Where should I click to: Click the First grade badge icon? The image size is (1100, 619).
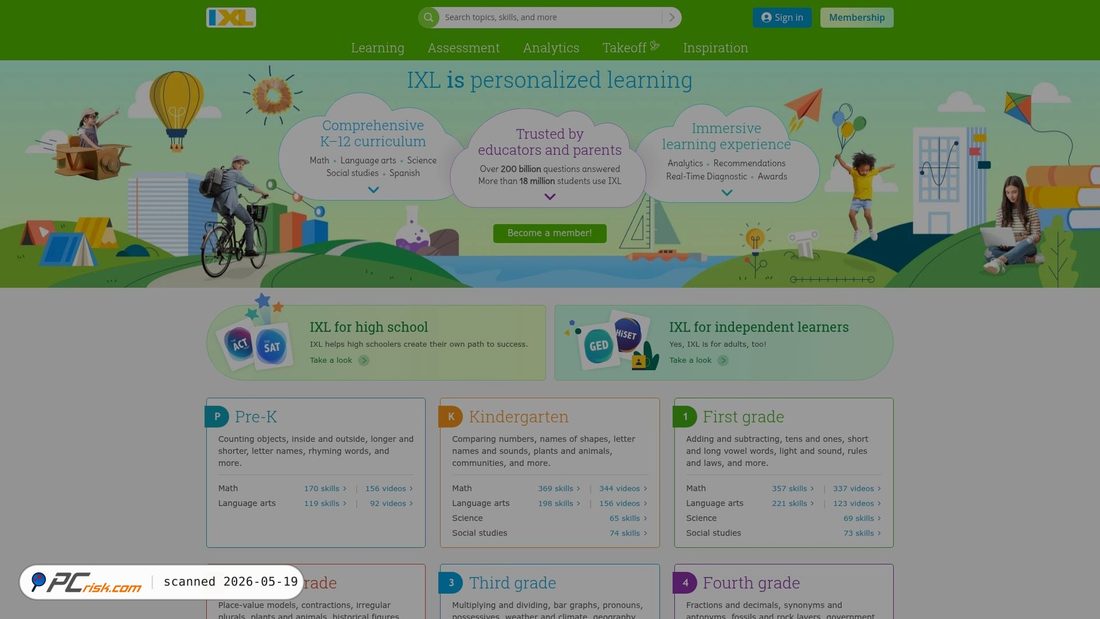click(x=685, y=416)
